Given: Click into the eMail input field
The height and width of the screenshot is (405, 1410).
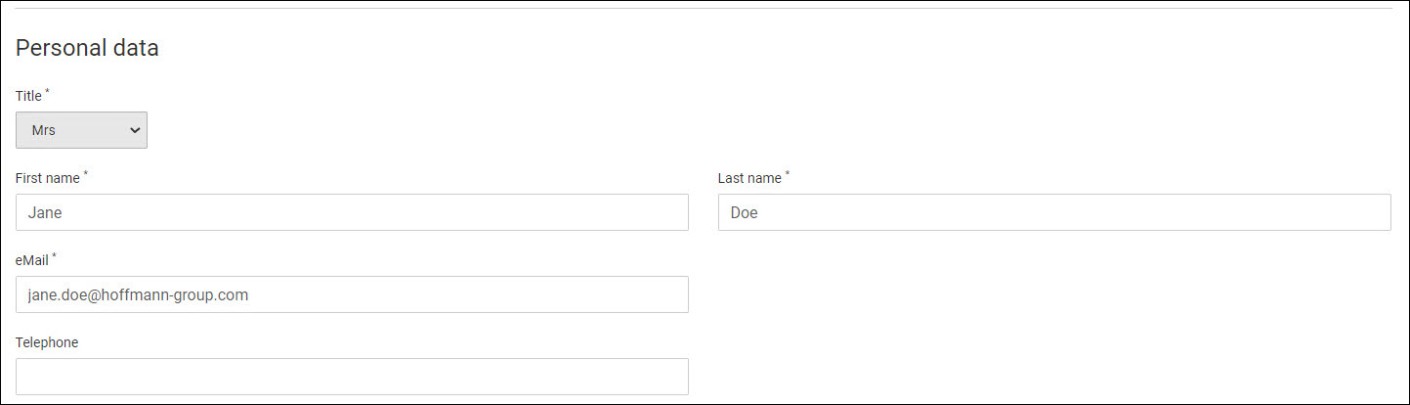Looking at the screenshot, I should [352, 295].
